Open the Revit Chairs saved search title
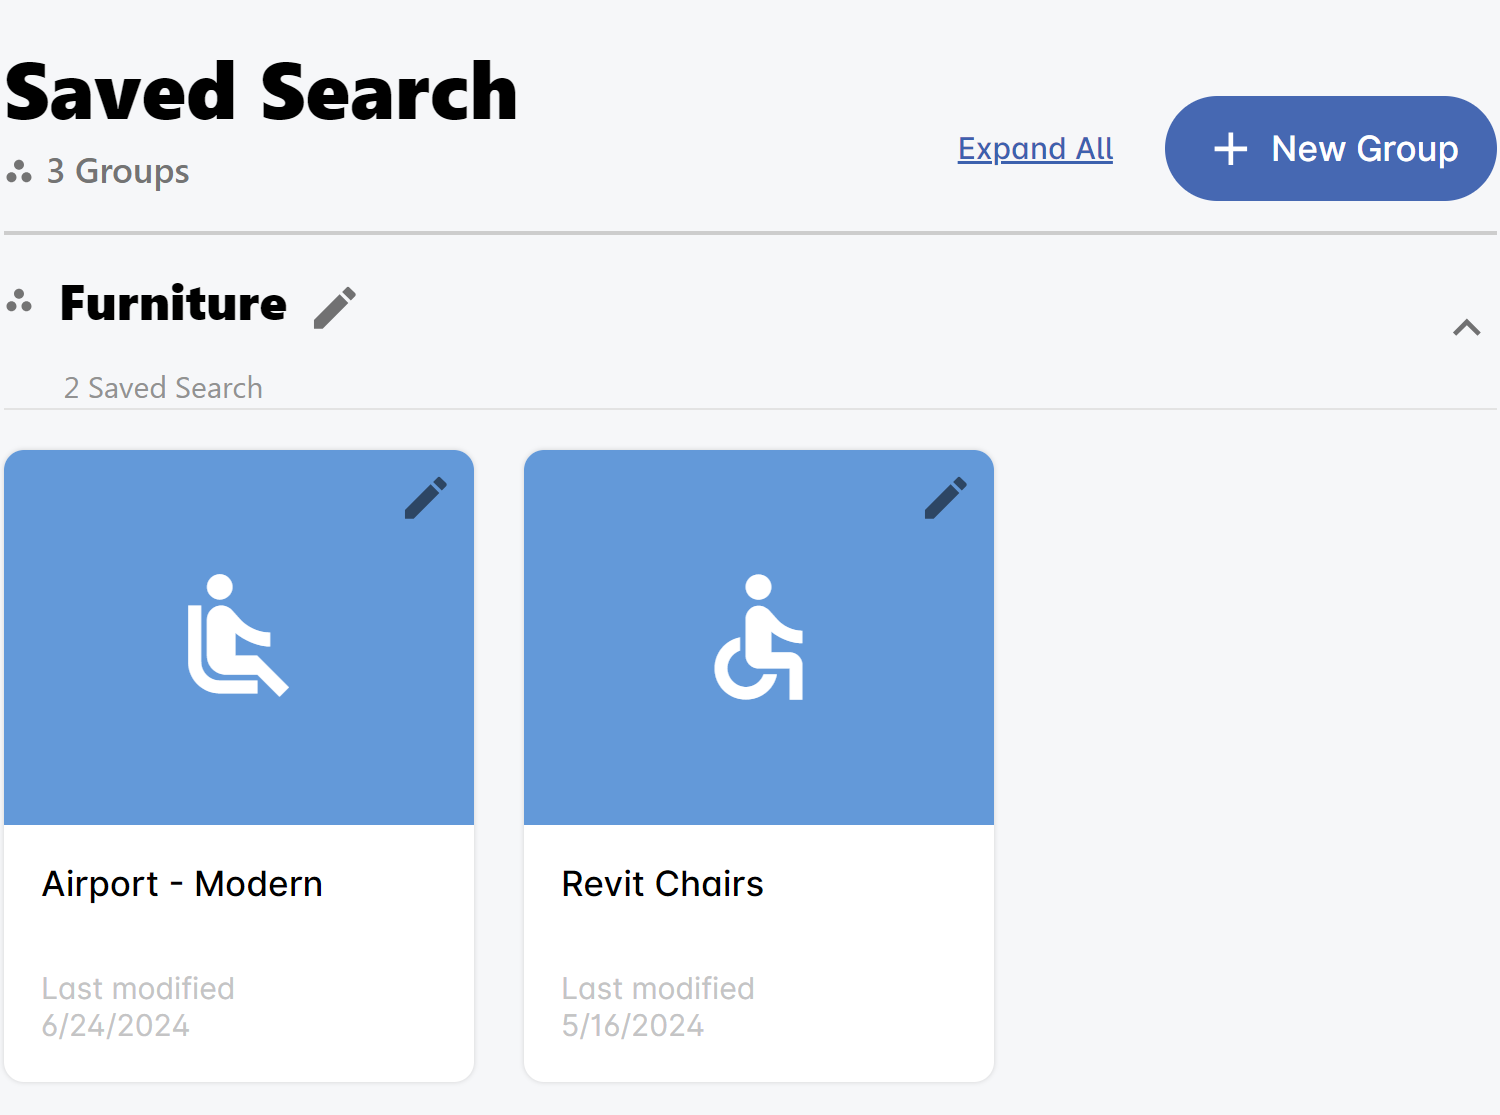This screenshot has height=1115, width=1500. [x=662, y=884]
